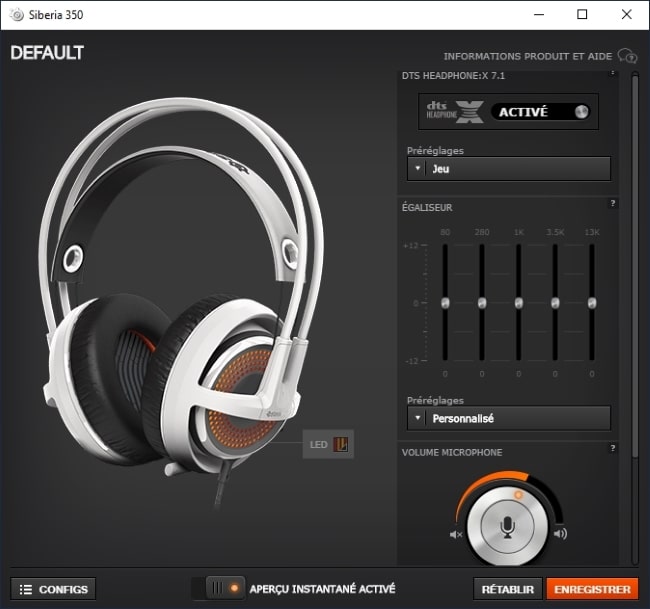The width and height of the screenshot is (650, 609).
Task: Click the VOLUME MICROPHONE section heading
Action: pos(452,452)
